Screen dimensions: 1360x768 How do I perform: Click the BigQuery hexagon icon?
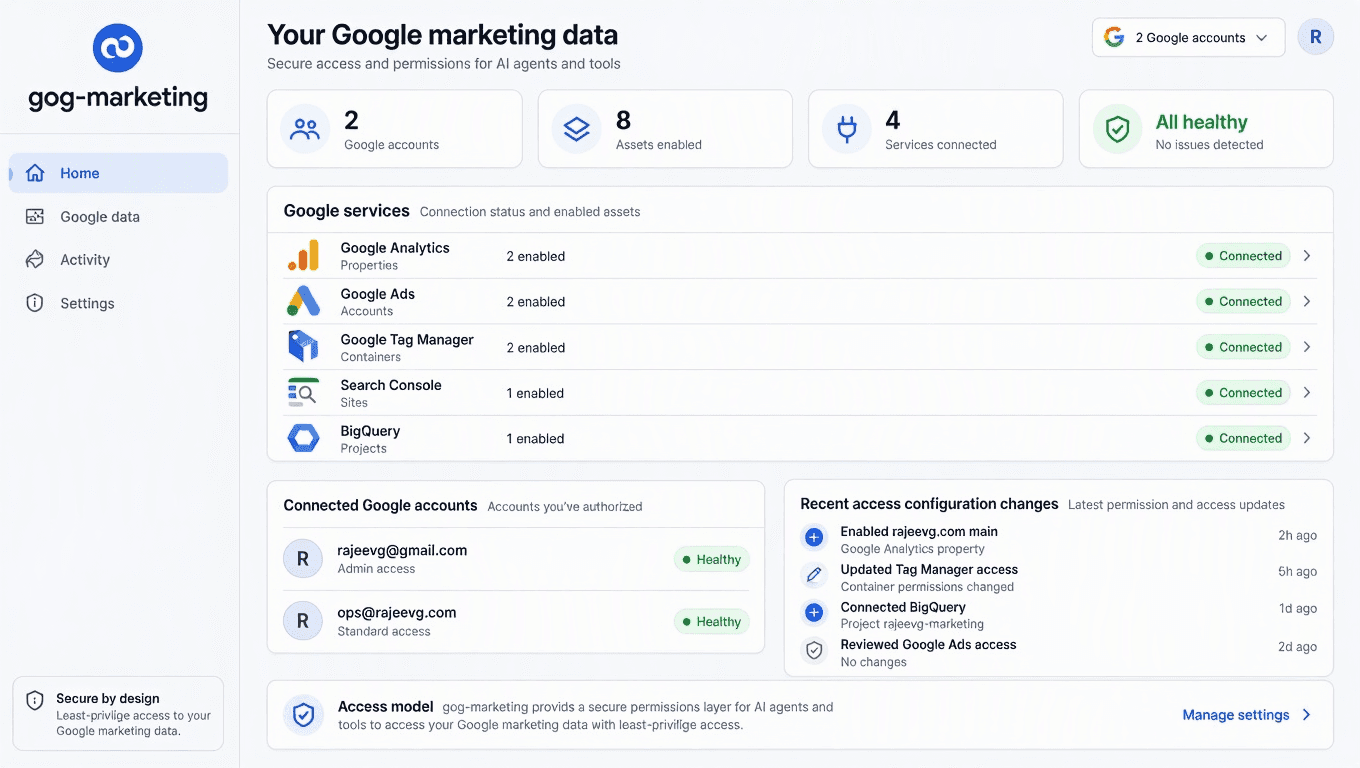[x=303, y=438]
